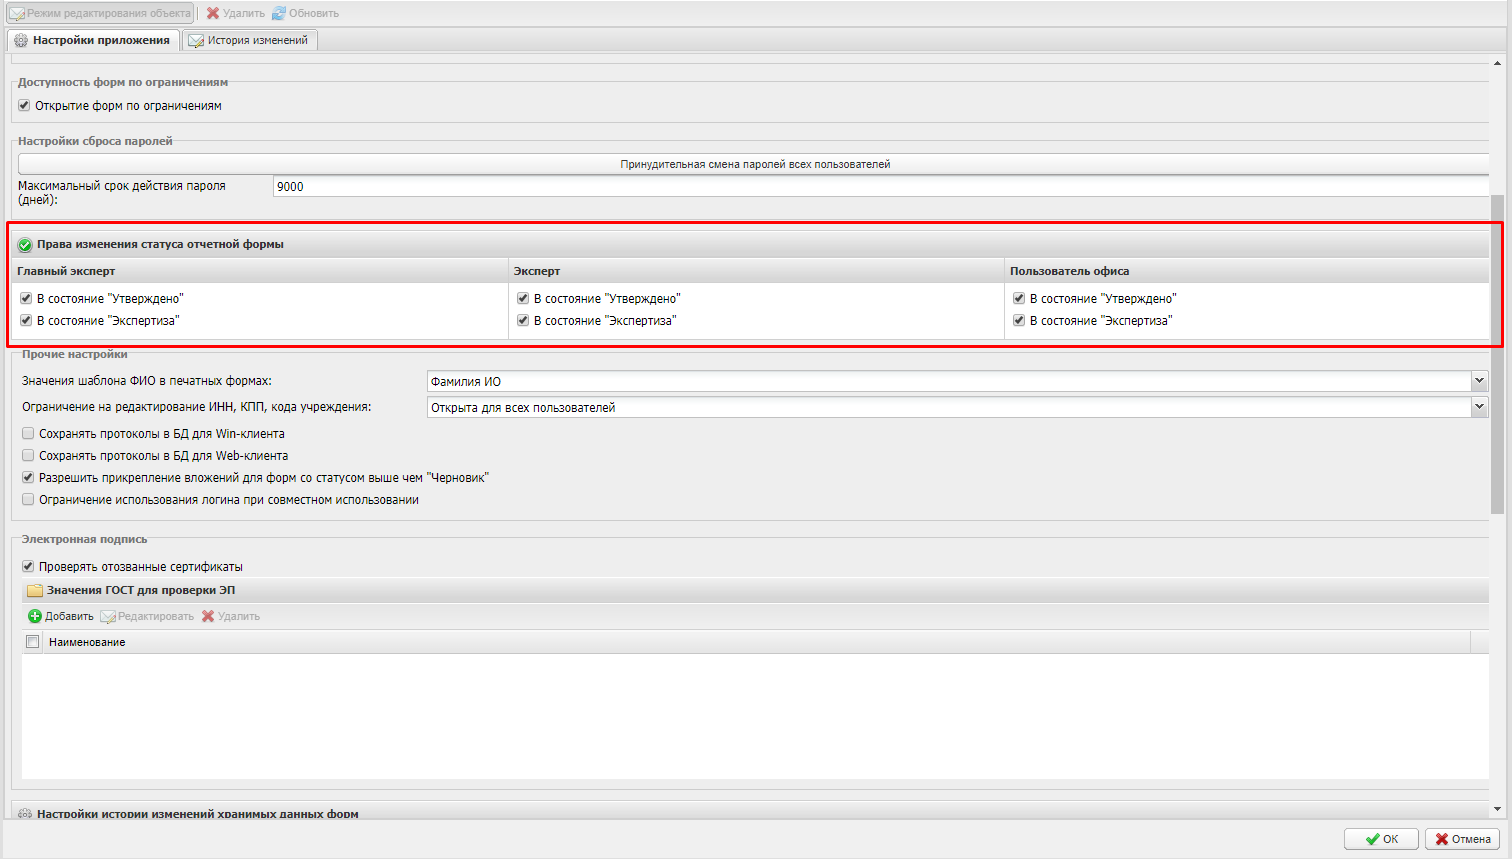The height and width of the screenshot is (859, 1512).
Task: Enable Сохранять протоколы в БД для Win-клиента
Action: (x=28, y=434)
